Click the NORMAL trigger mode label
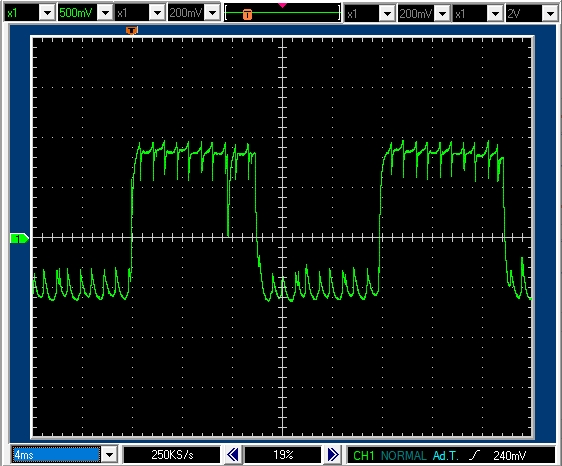The image size is (562, 466). (x=404, y=456)
